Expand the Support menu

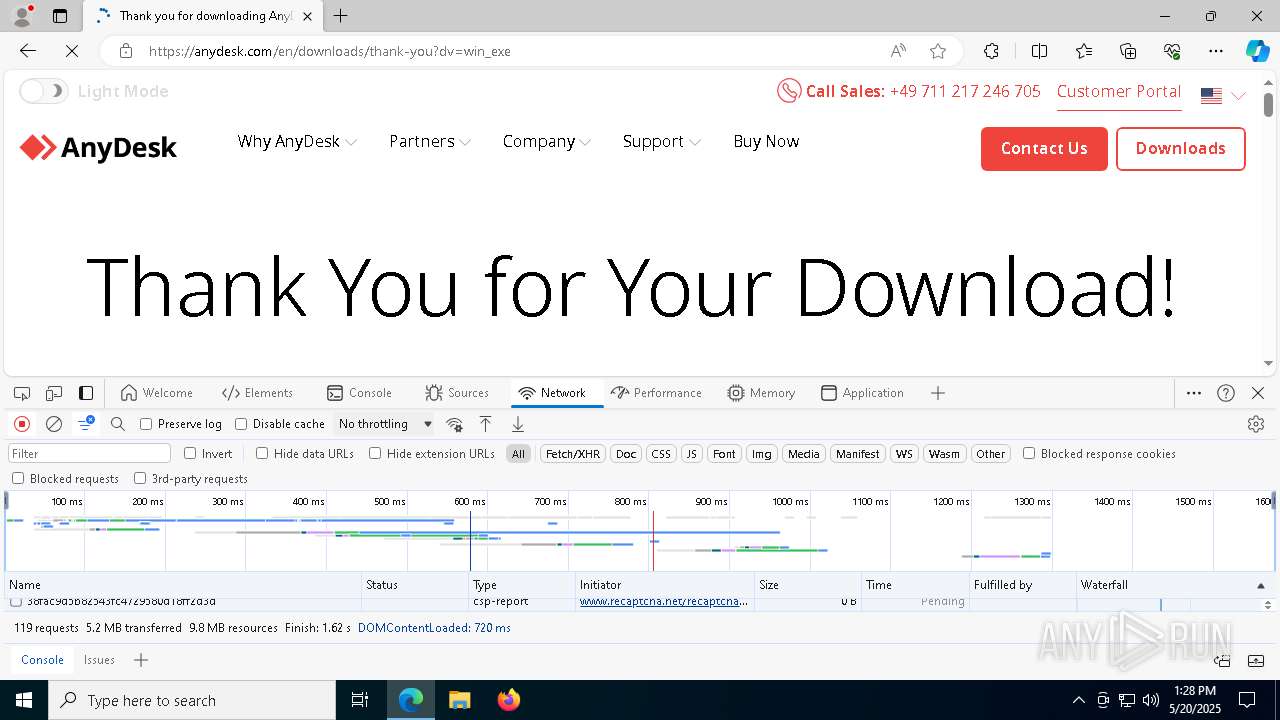point(661,141)
